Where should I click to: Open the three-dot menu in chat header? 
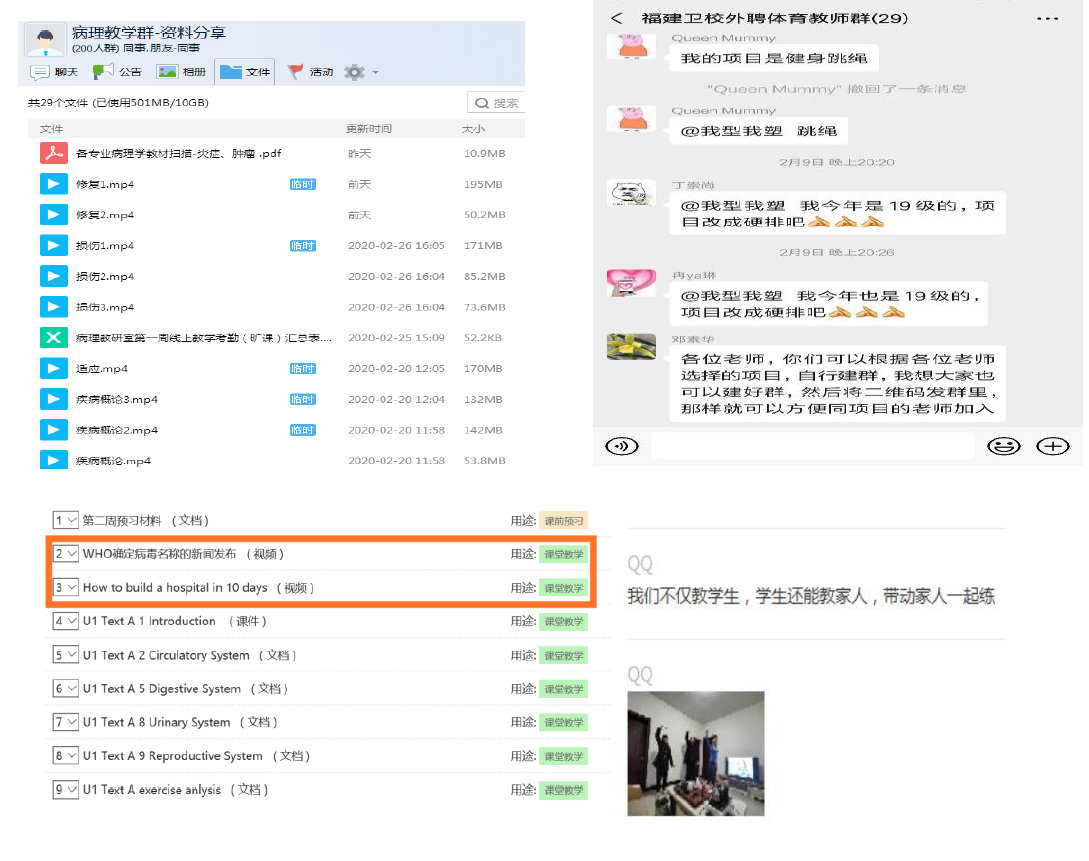(1047, 18)
